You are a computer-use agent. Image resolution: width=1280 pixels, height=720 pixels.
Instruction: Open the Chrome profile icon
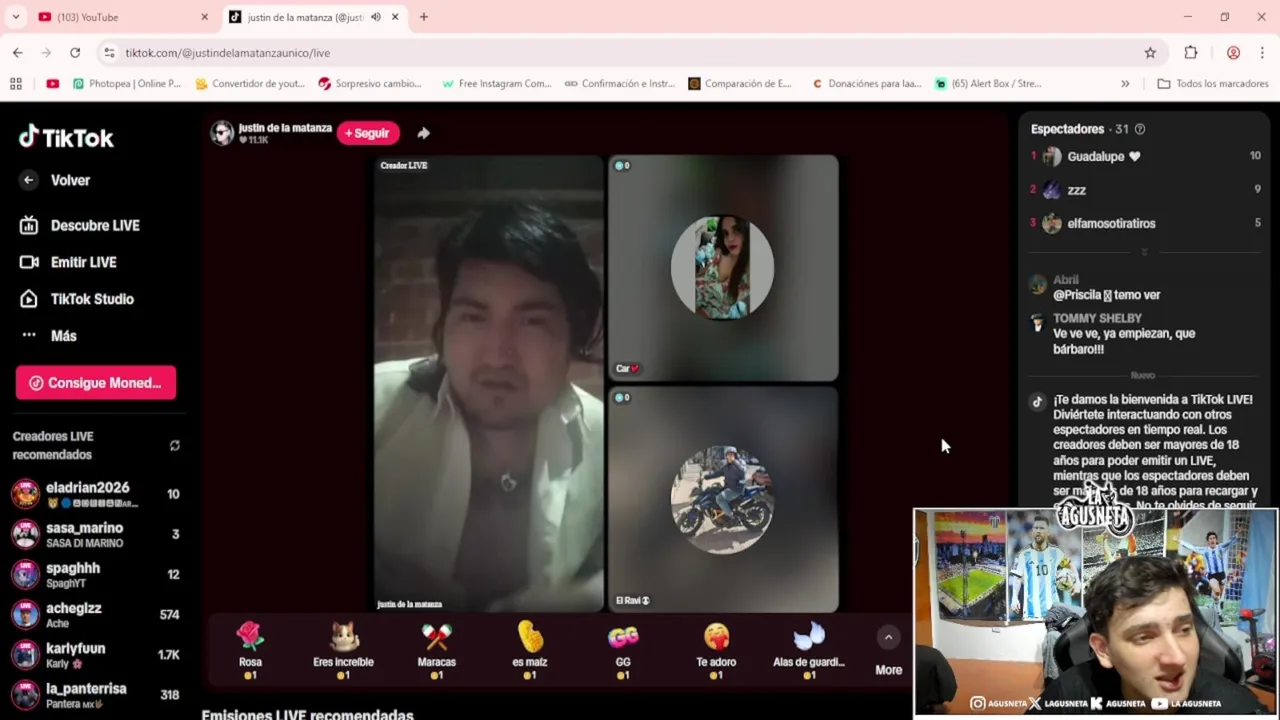1233,53
